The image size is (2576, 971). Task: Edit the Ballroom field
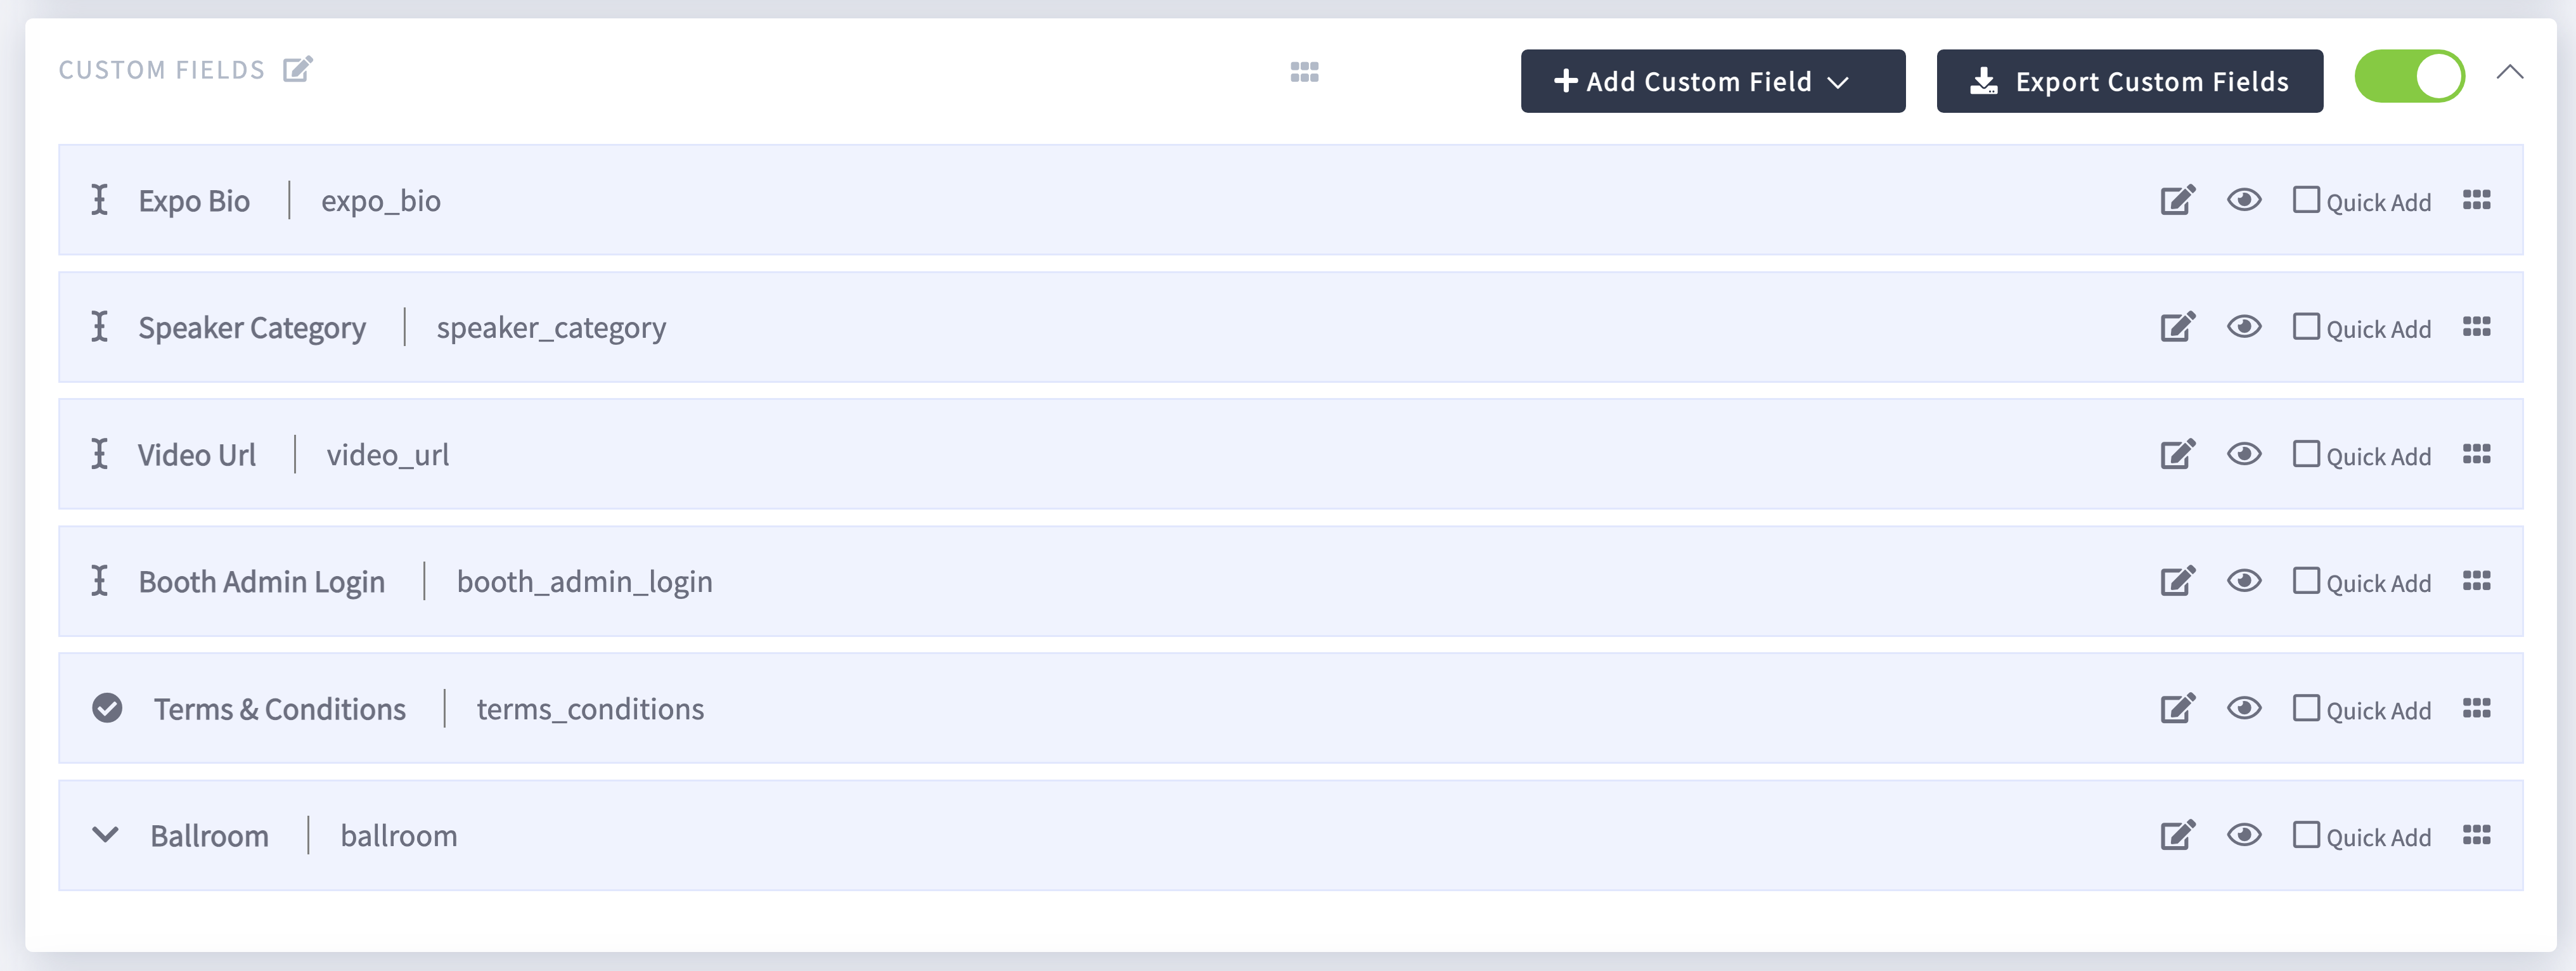tap(2178, 835)
